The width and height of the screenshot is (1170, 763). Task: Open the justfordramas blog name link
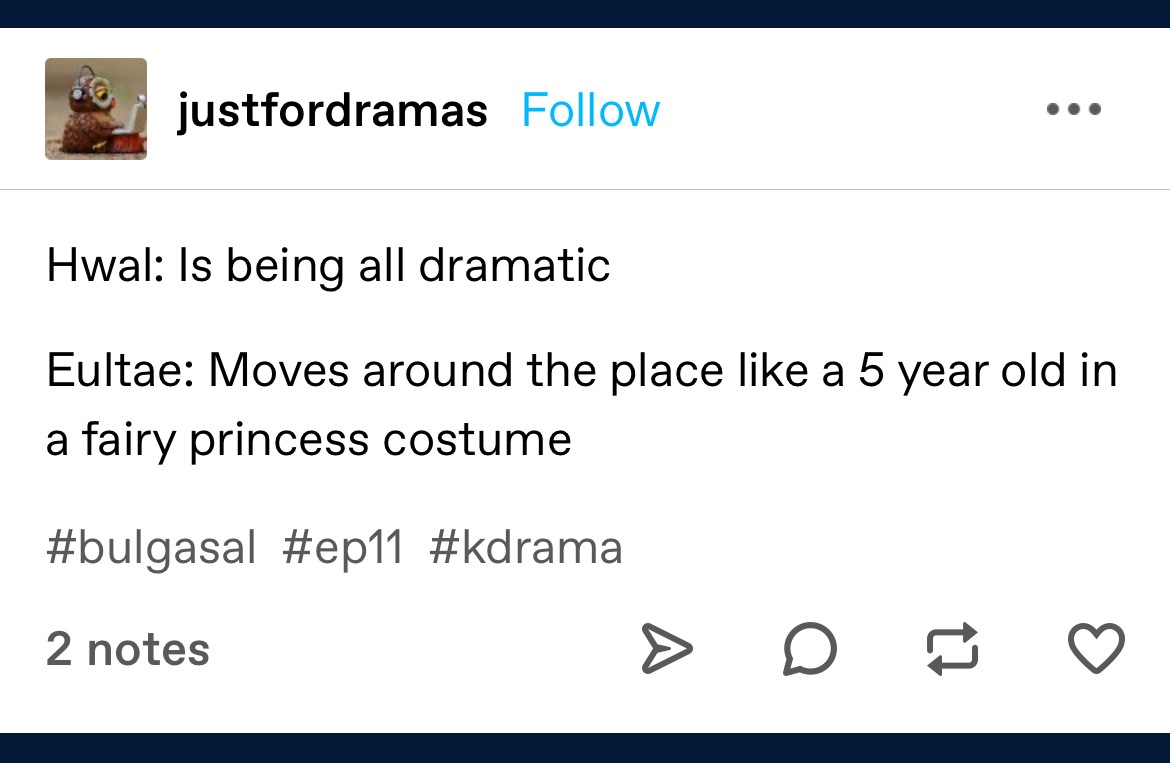click(332, 110)
